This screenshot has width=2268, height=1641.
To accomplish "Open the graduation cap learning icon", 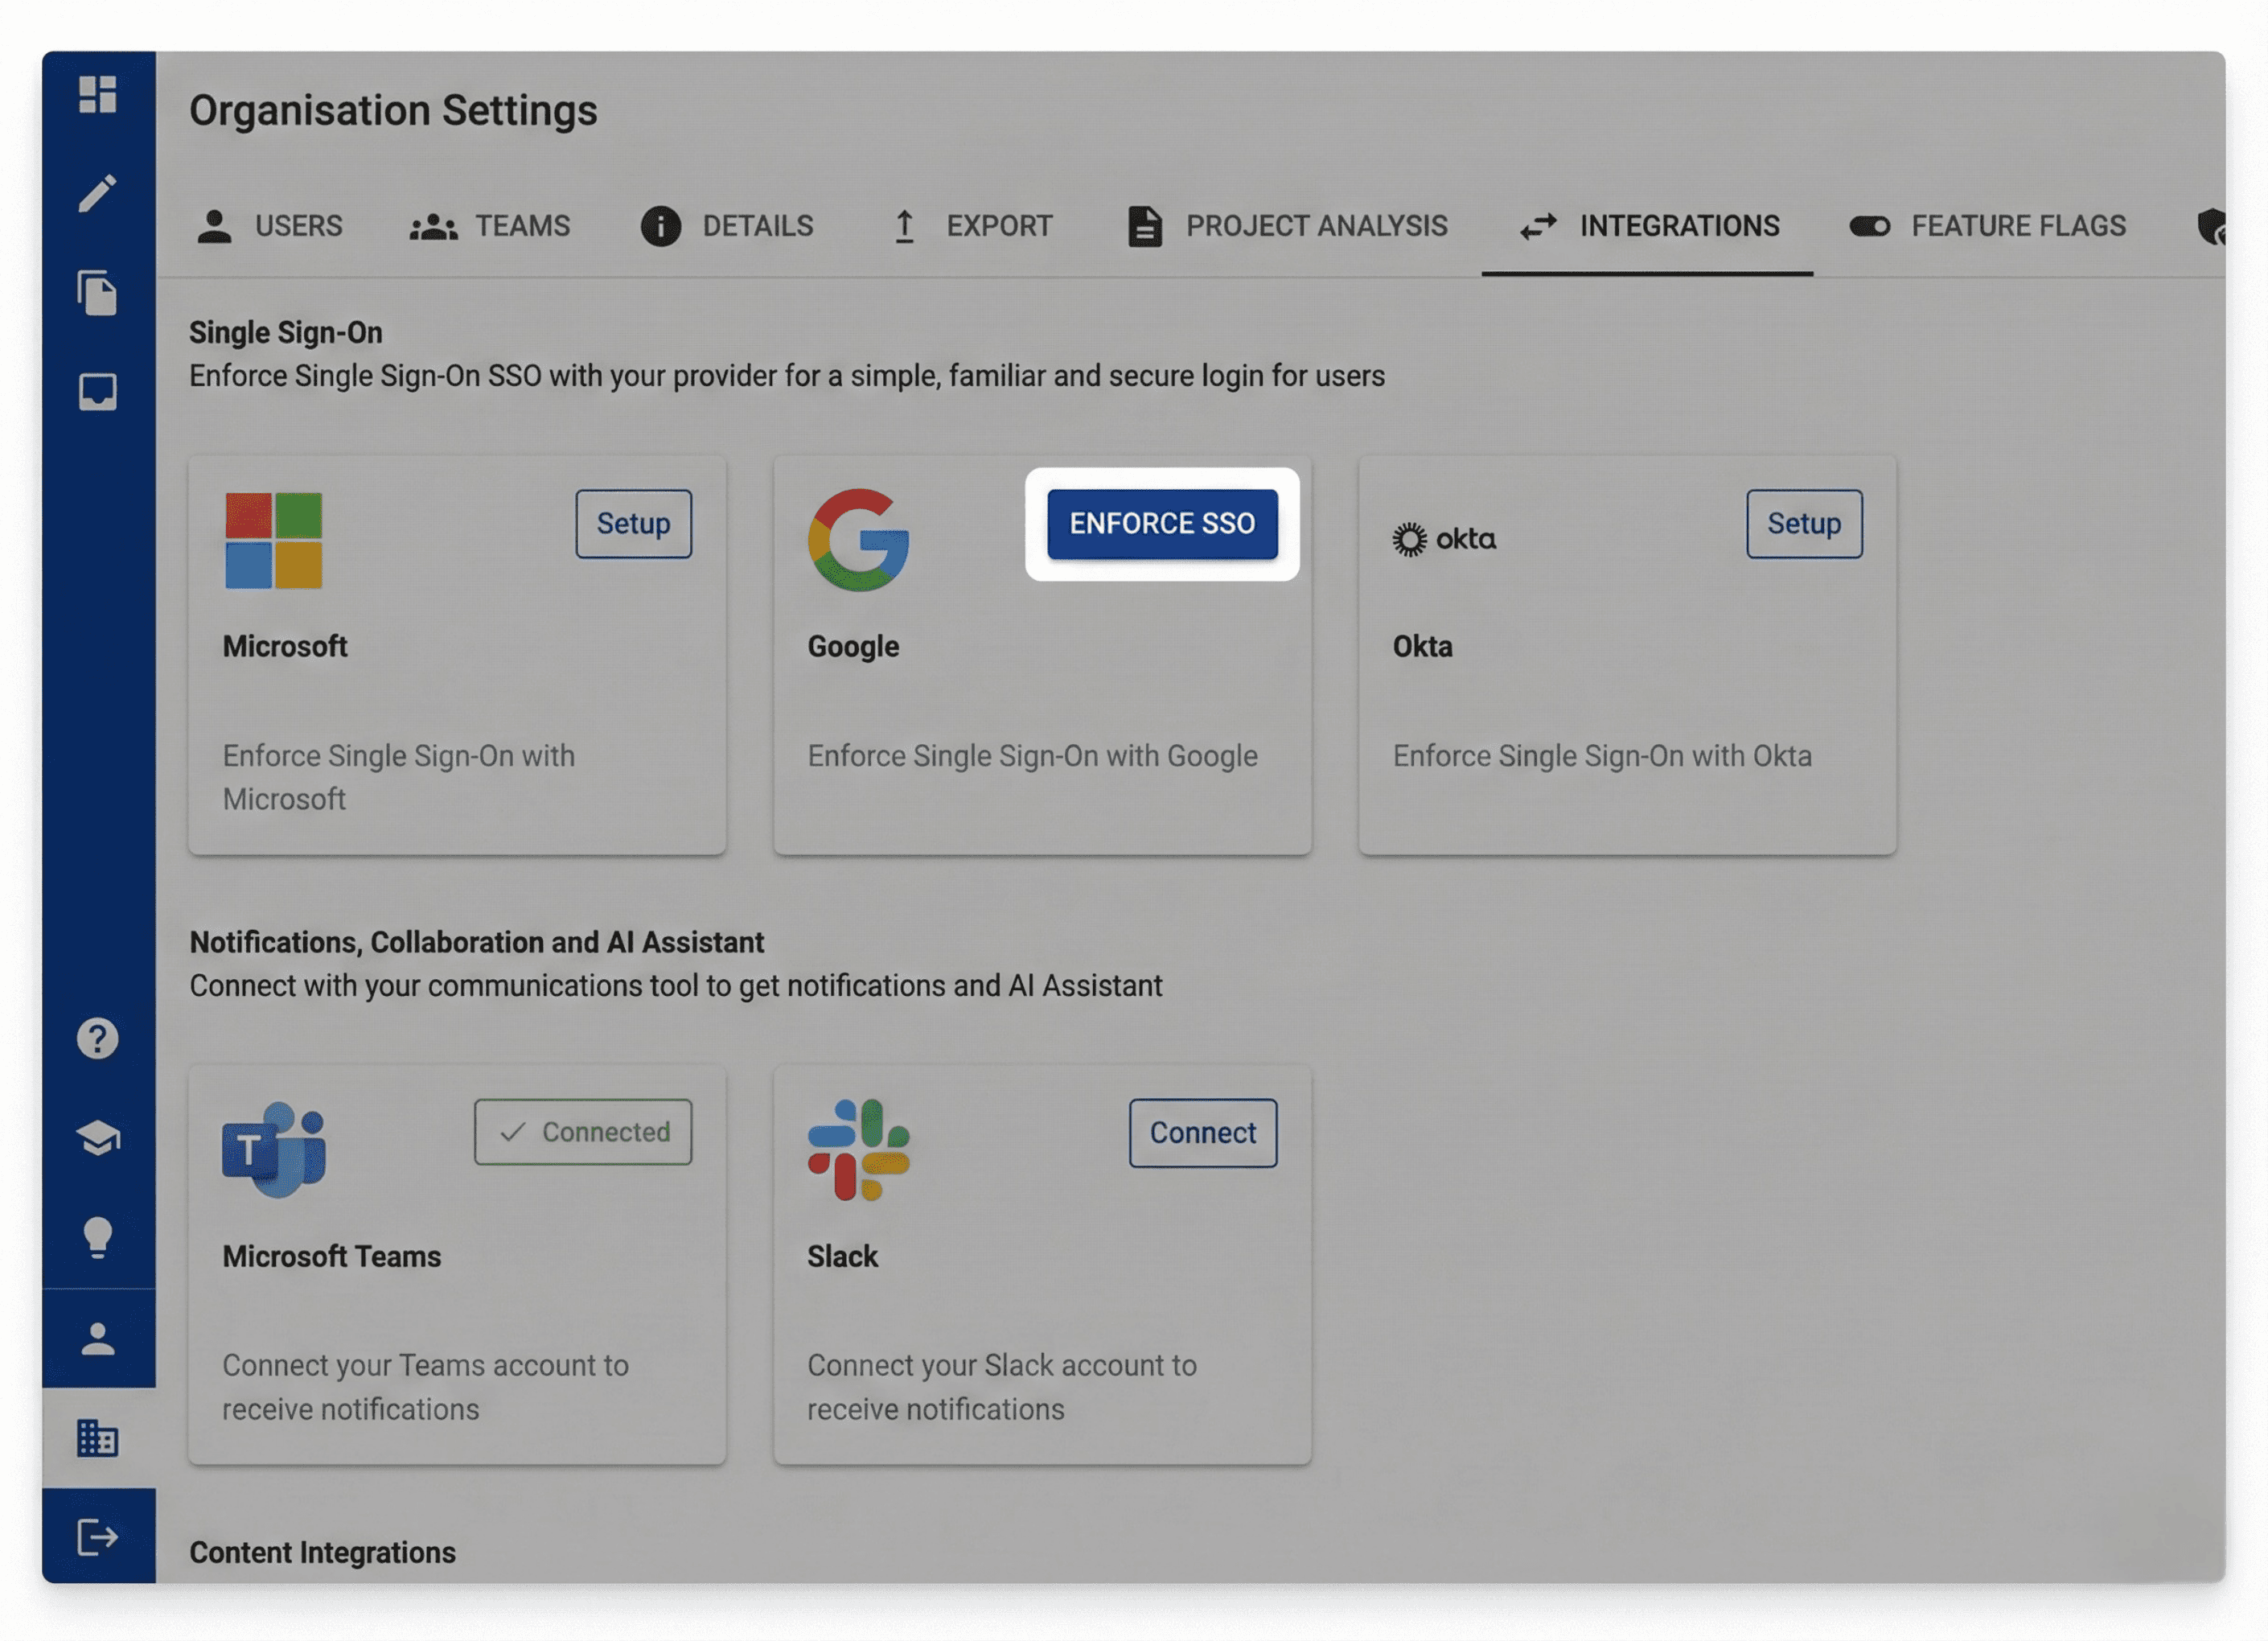I will click(x=97, y=1138).
